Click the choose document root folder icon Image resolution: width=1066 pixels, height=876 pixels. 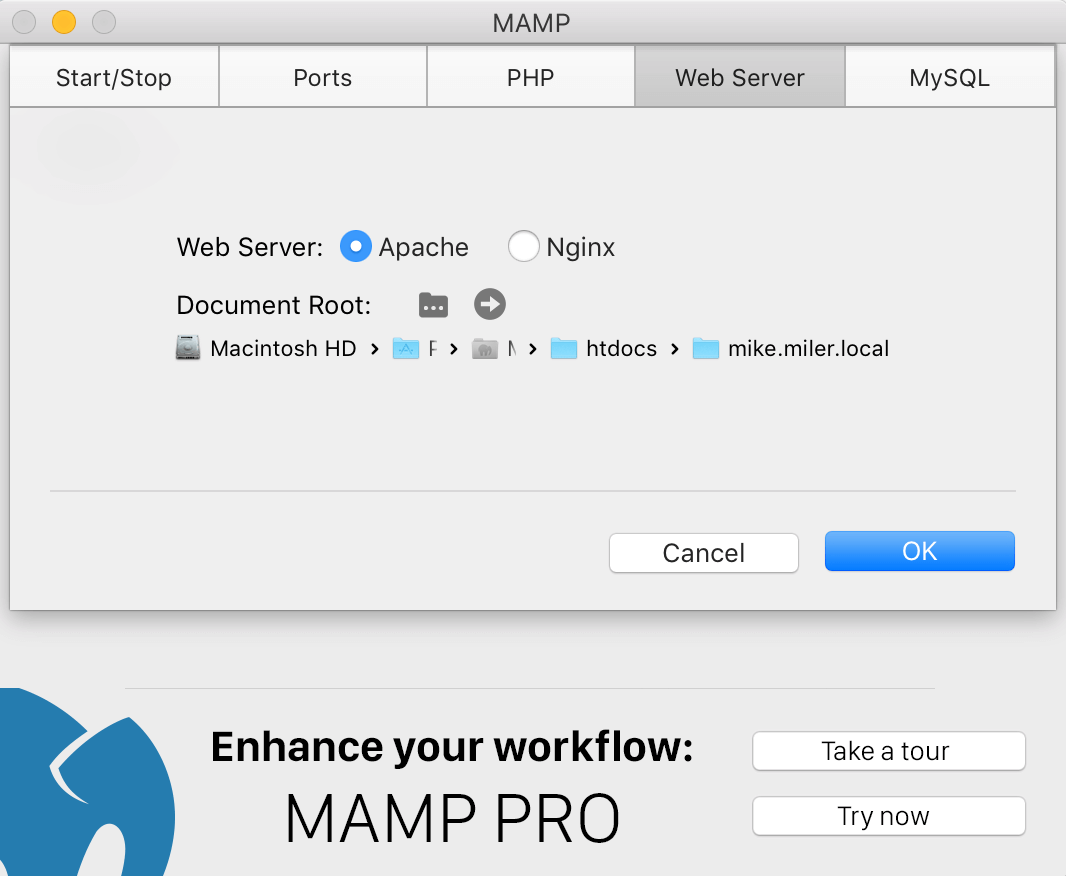click(x=433, y=304)
